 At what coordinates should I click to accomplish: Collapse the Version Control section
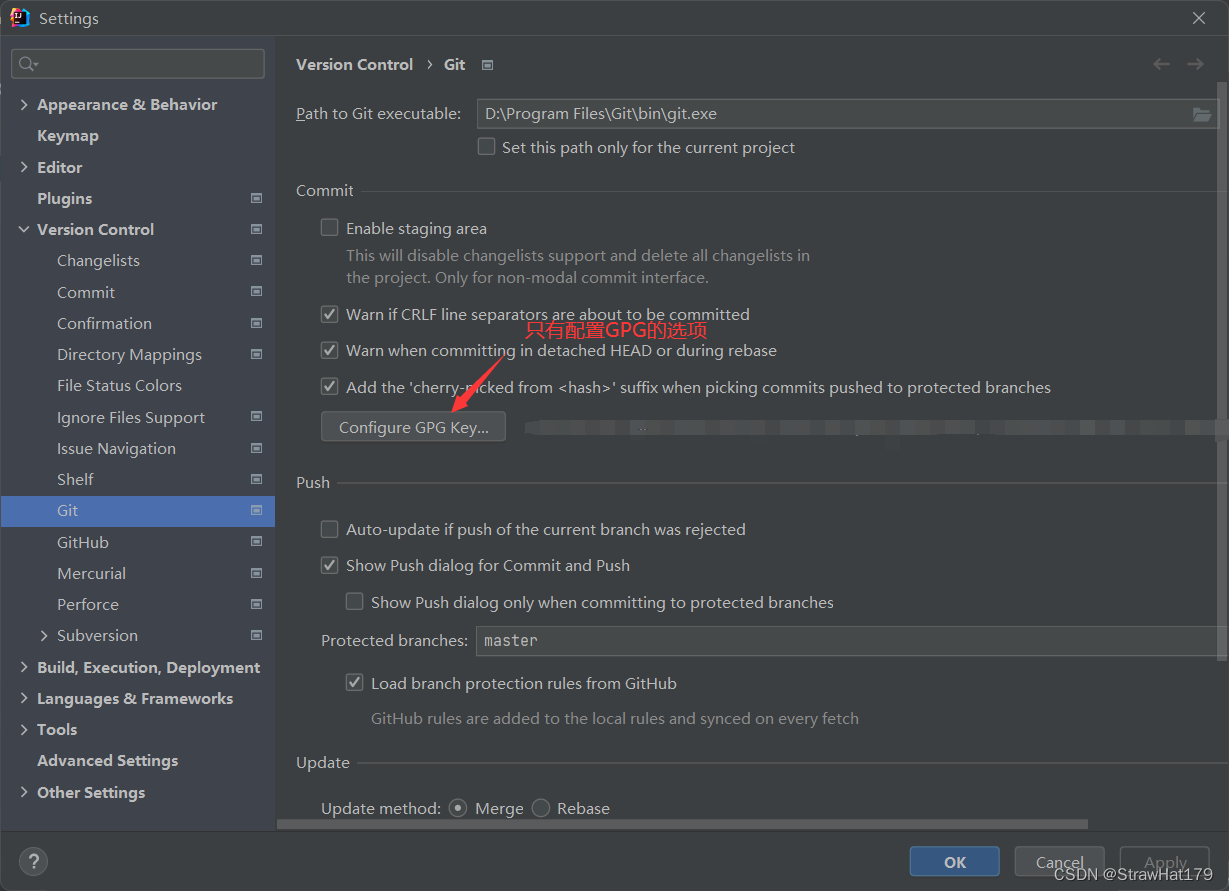(24, 229)
